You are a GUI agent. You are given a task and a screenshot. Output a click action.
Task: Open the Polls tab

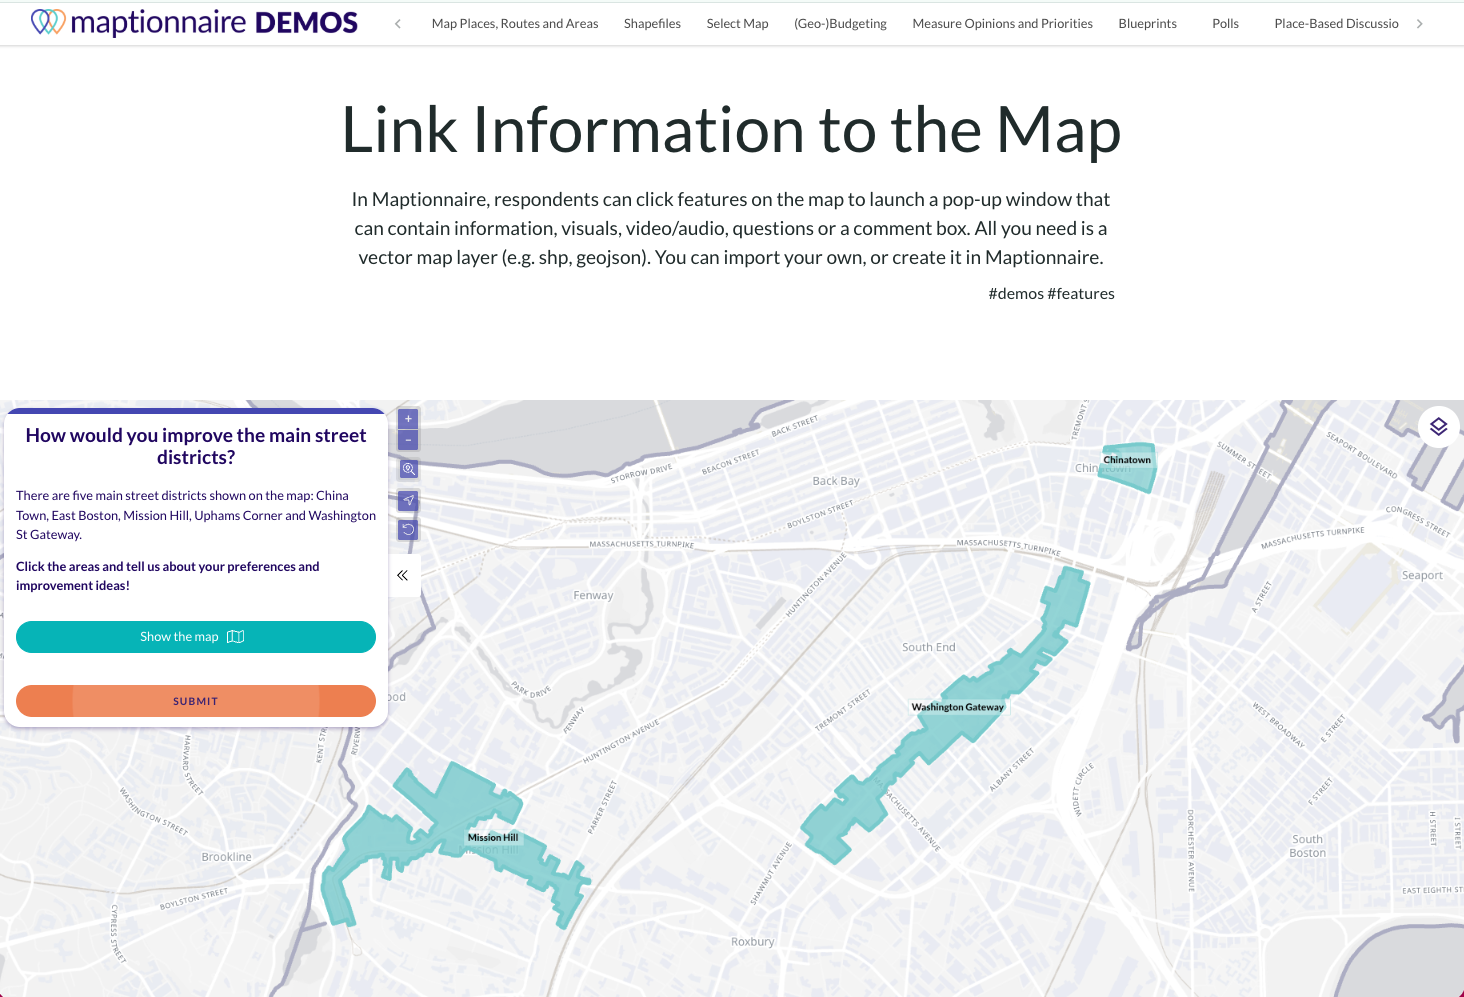[1225, 23]
